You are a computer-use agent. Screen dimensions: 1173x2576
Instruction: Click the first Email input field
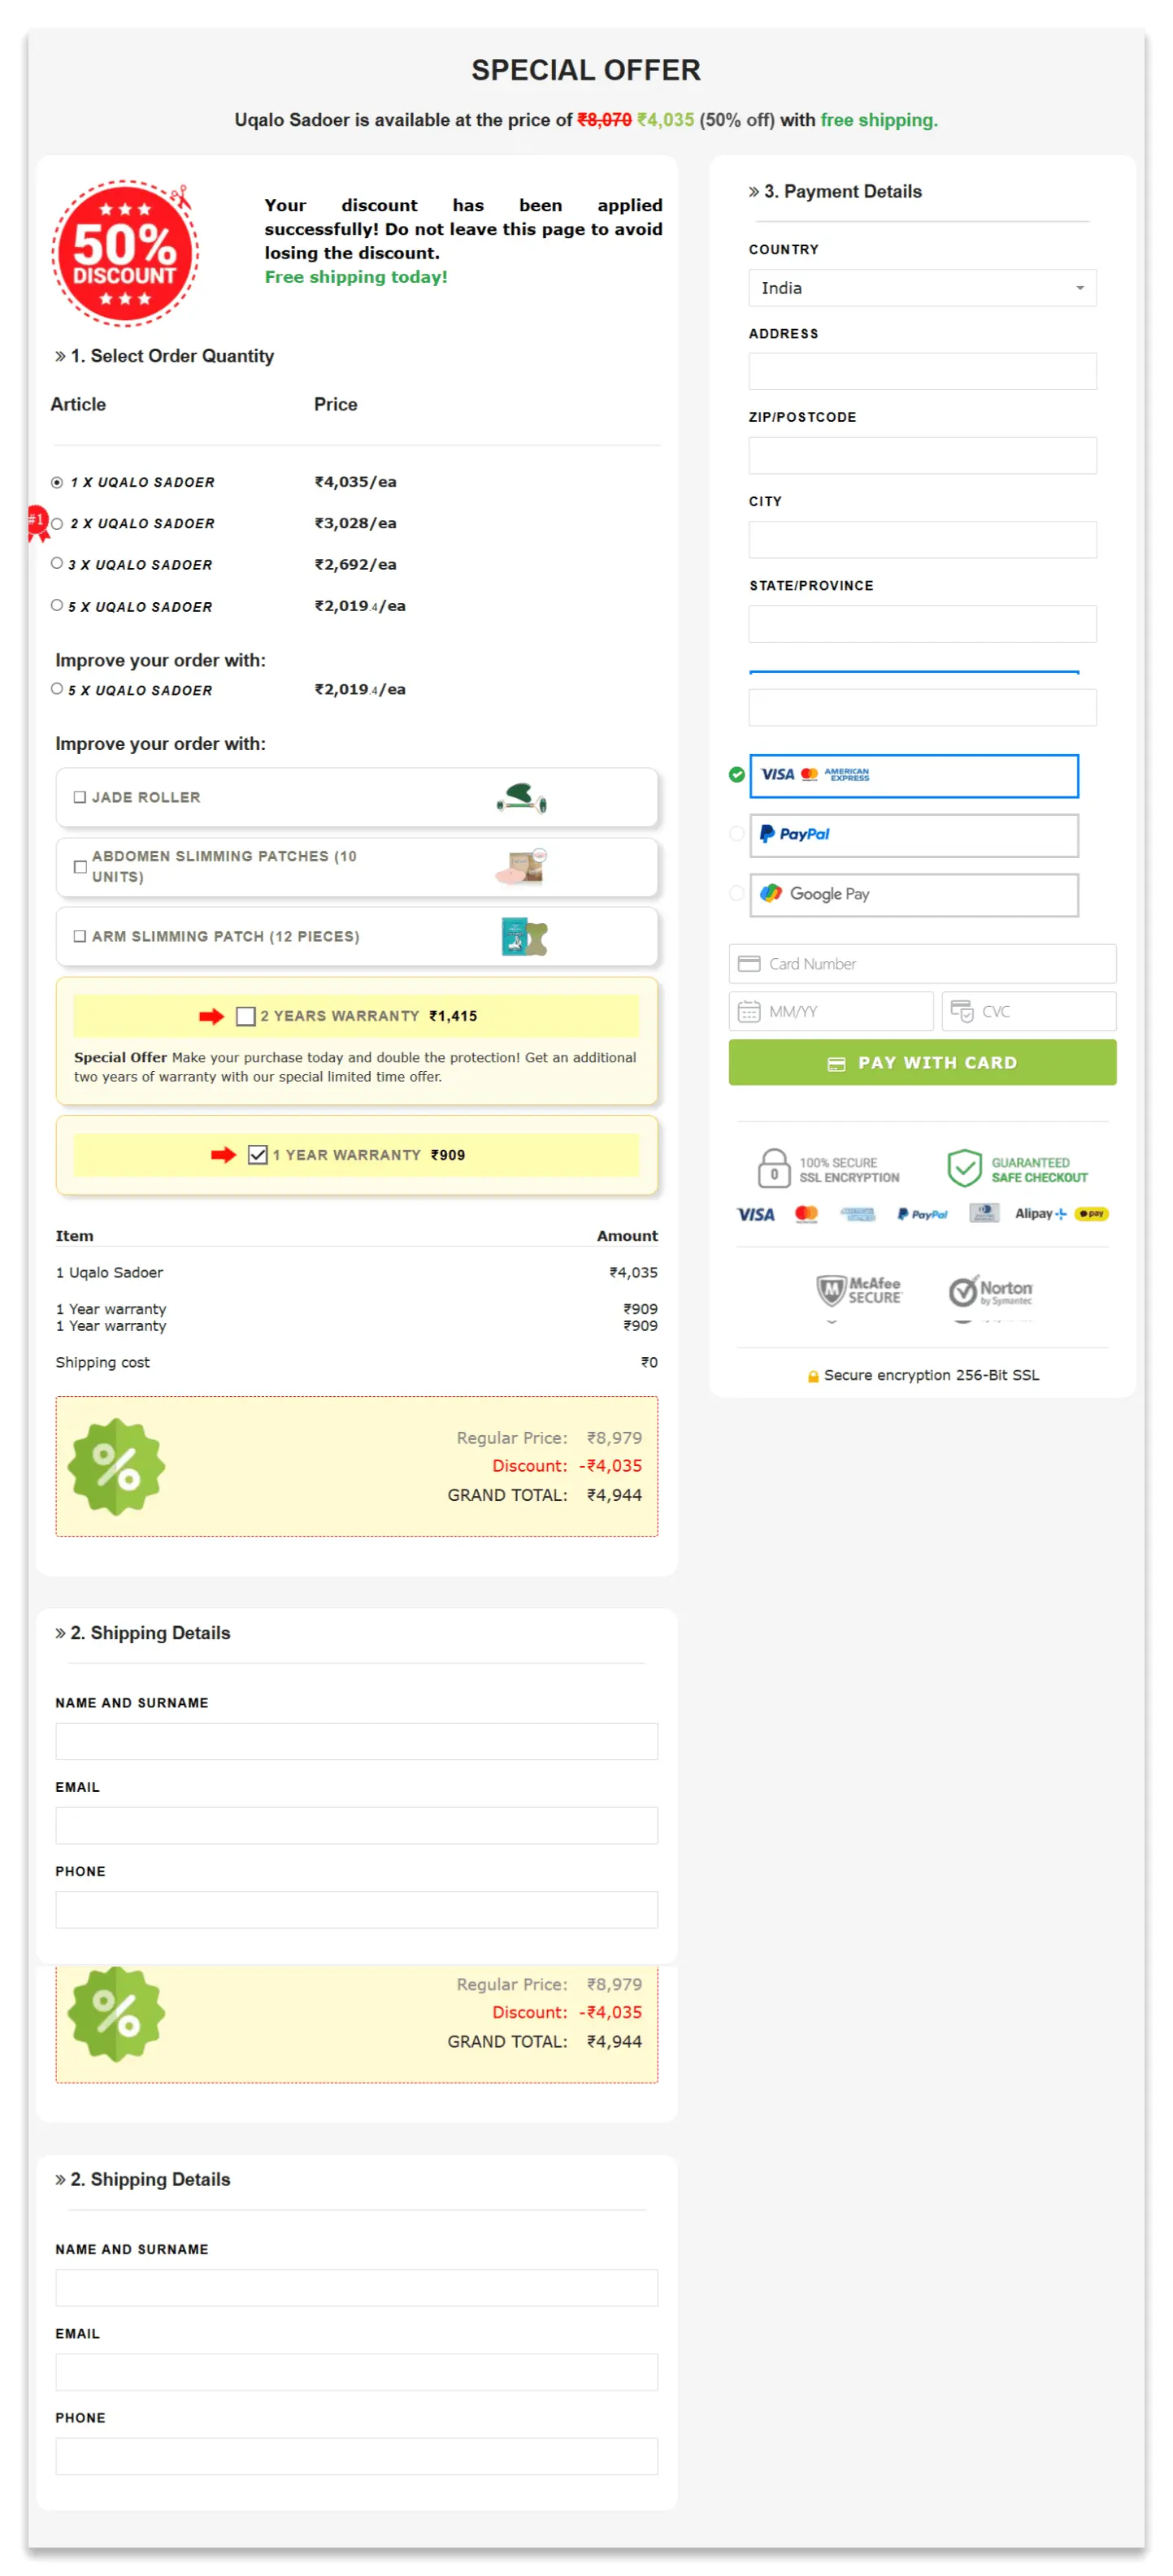click(x=356, y=1825)
